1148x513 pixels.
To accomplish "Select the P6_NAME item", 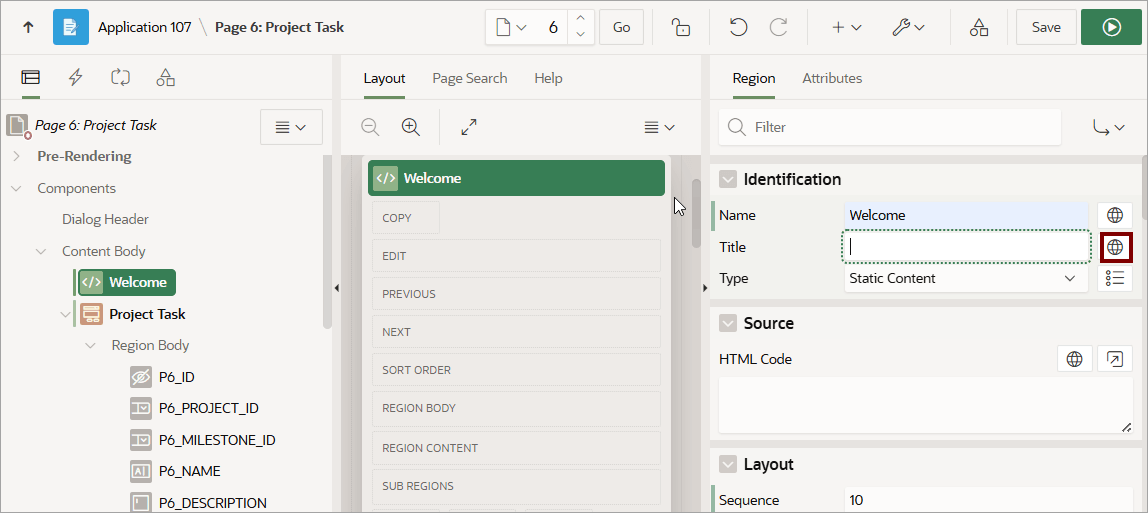I will tap(174, 471).
